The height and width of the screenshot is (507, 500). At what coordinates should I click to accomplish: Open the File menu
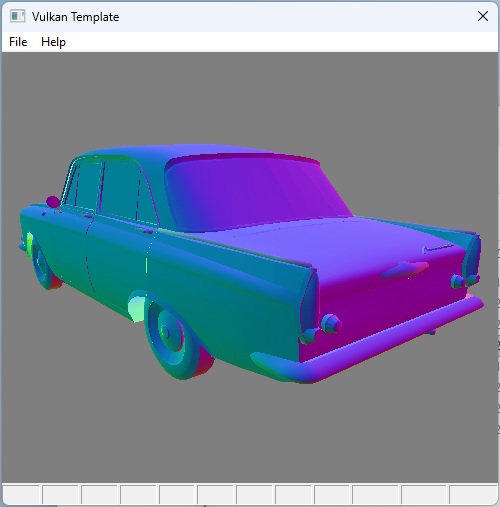tap(18, 42)
